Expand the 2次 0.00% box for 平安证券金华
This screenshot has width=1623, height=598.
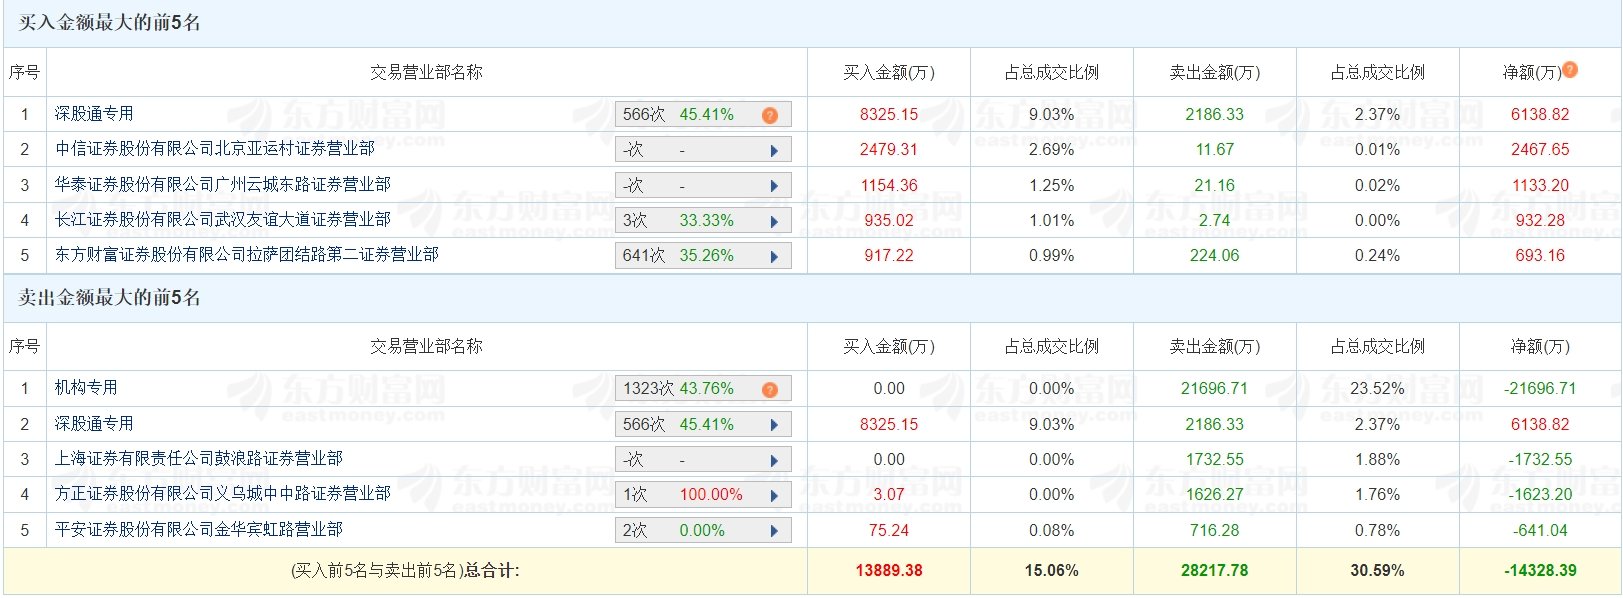tap(703, 531)
